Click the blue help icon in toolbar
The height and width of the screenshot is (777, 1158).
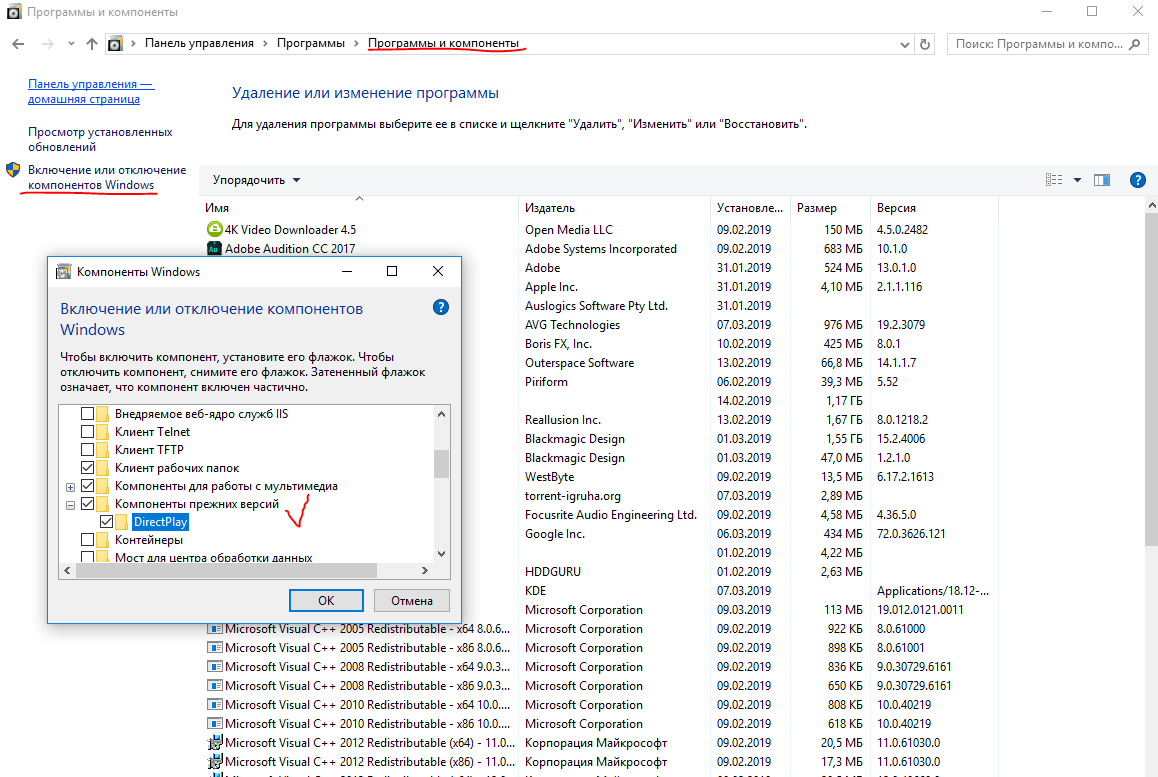tap(1138, 179)
